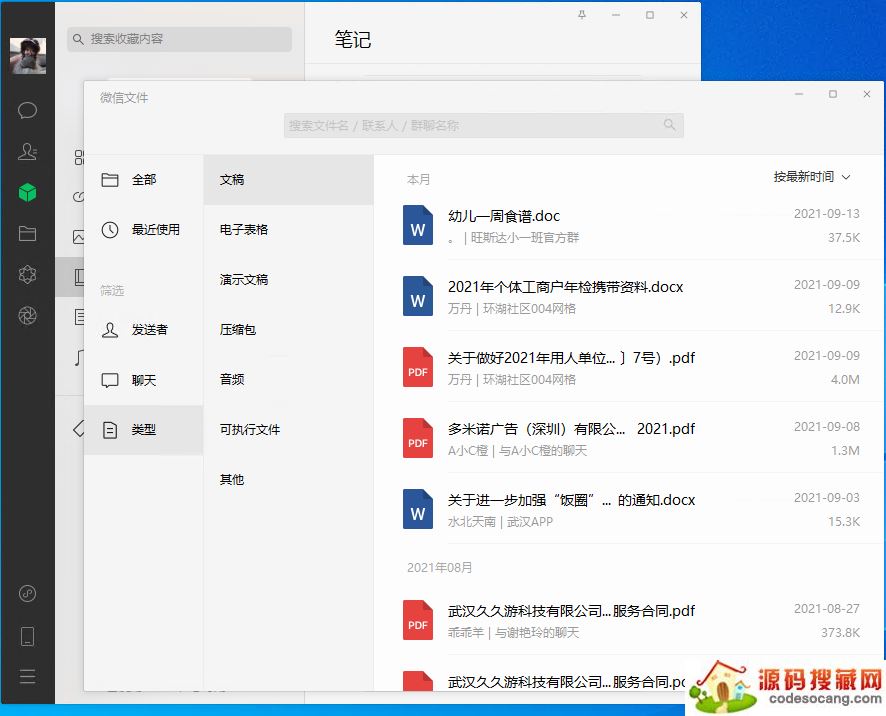
Task: Choose the 其他 file type
Action: tap(288, 479)
